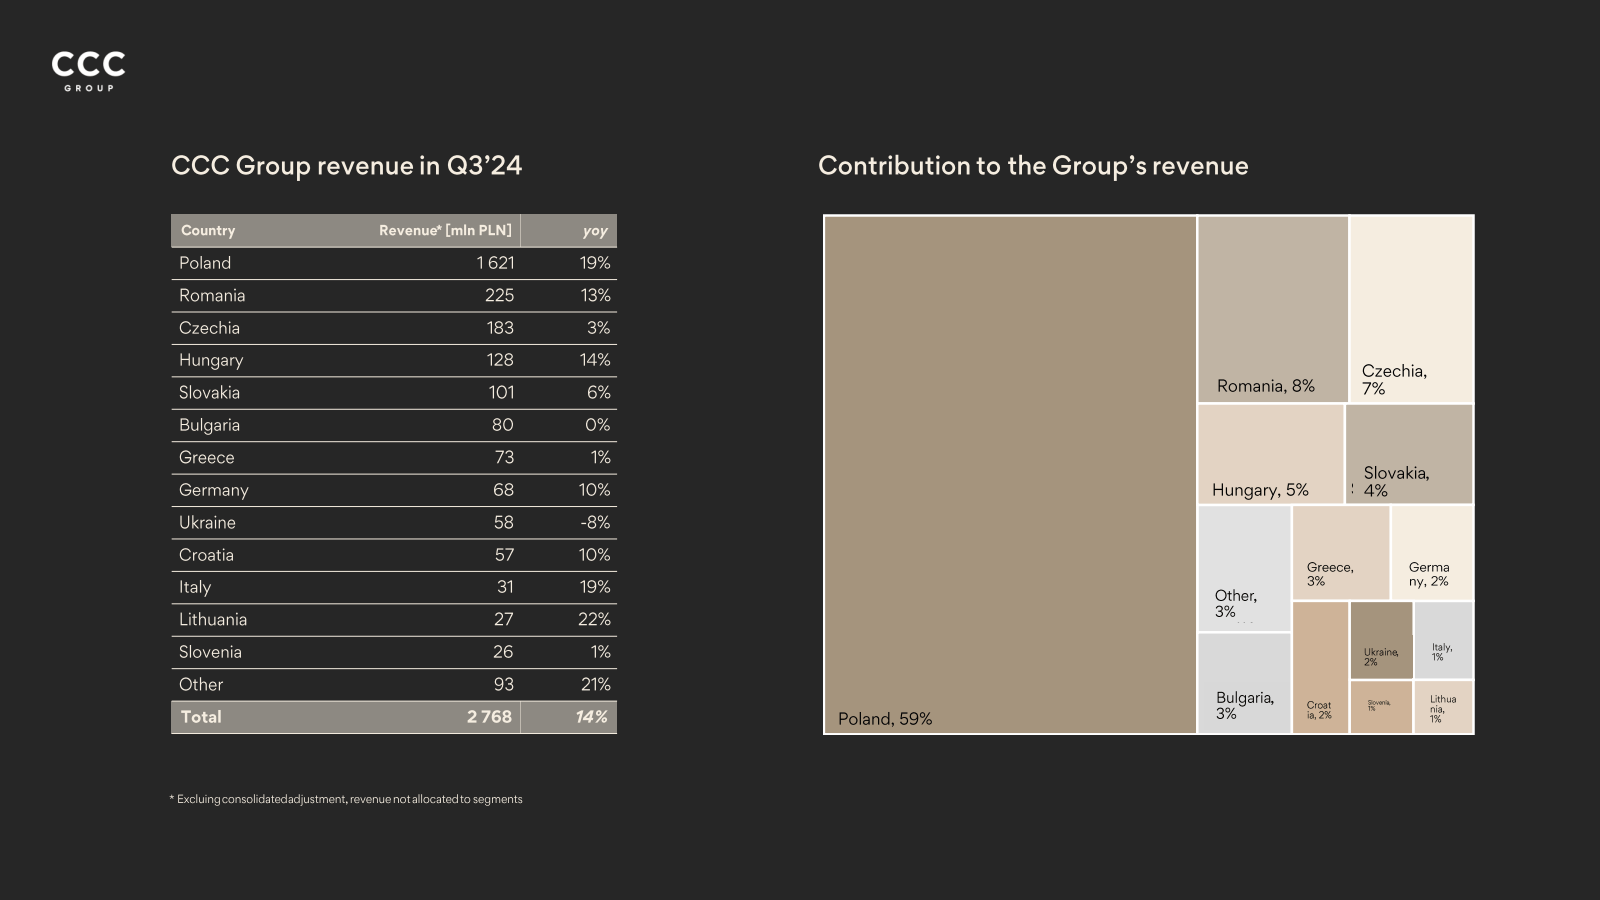Screen dimensions: 1600x900
Task: Select the Czechia row label in table
Action: (x=209, y=328)
